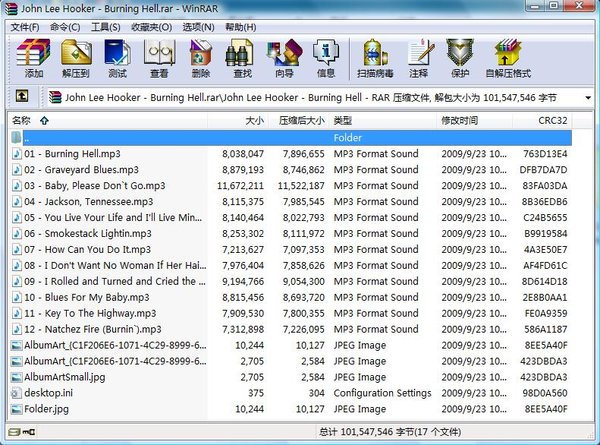
Task: Click the image icon of Folder.jpg
Action: (x=16, y=409)
